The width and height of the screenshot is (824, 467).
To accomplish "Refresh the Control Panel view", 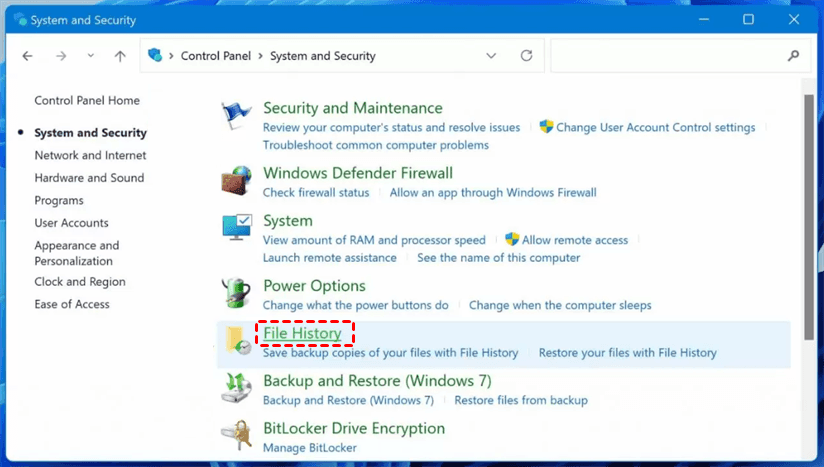I will tap(526, 55).
